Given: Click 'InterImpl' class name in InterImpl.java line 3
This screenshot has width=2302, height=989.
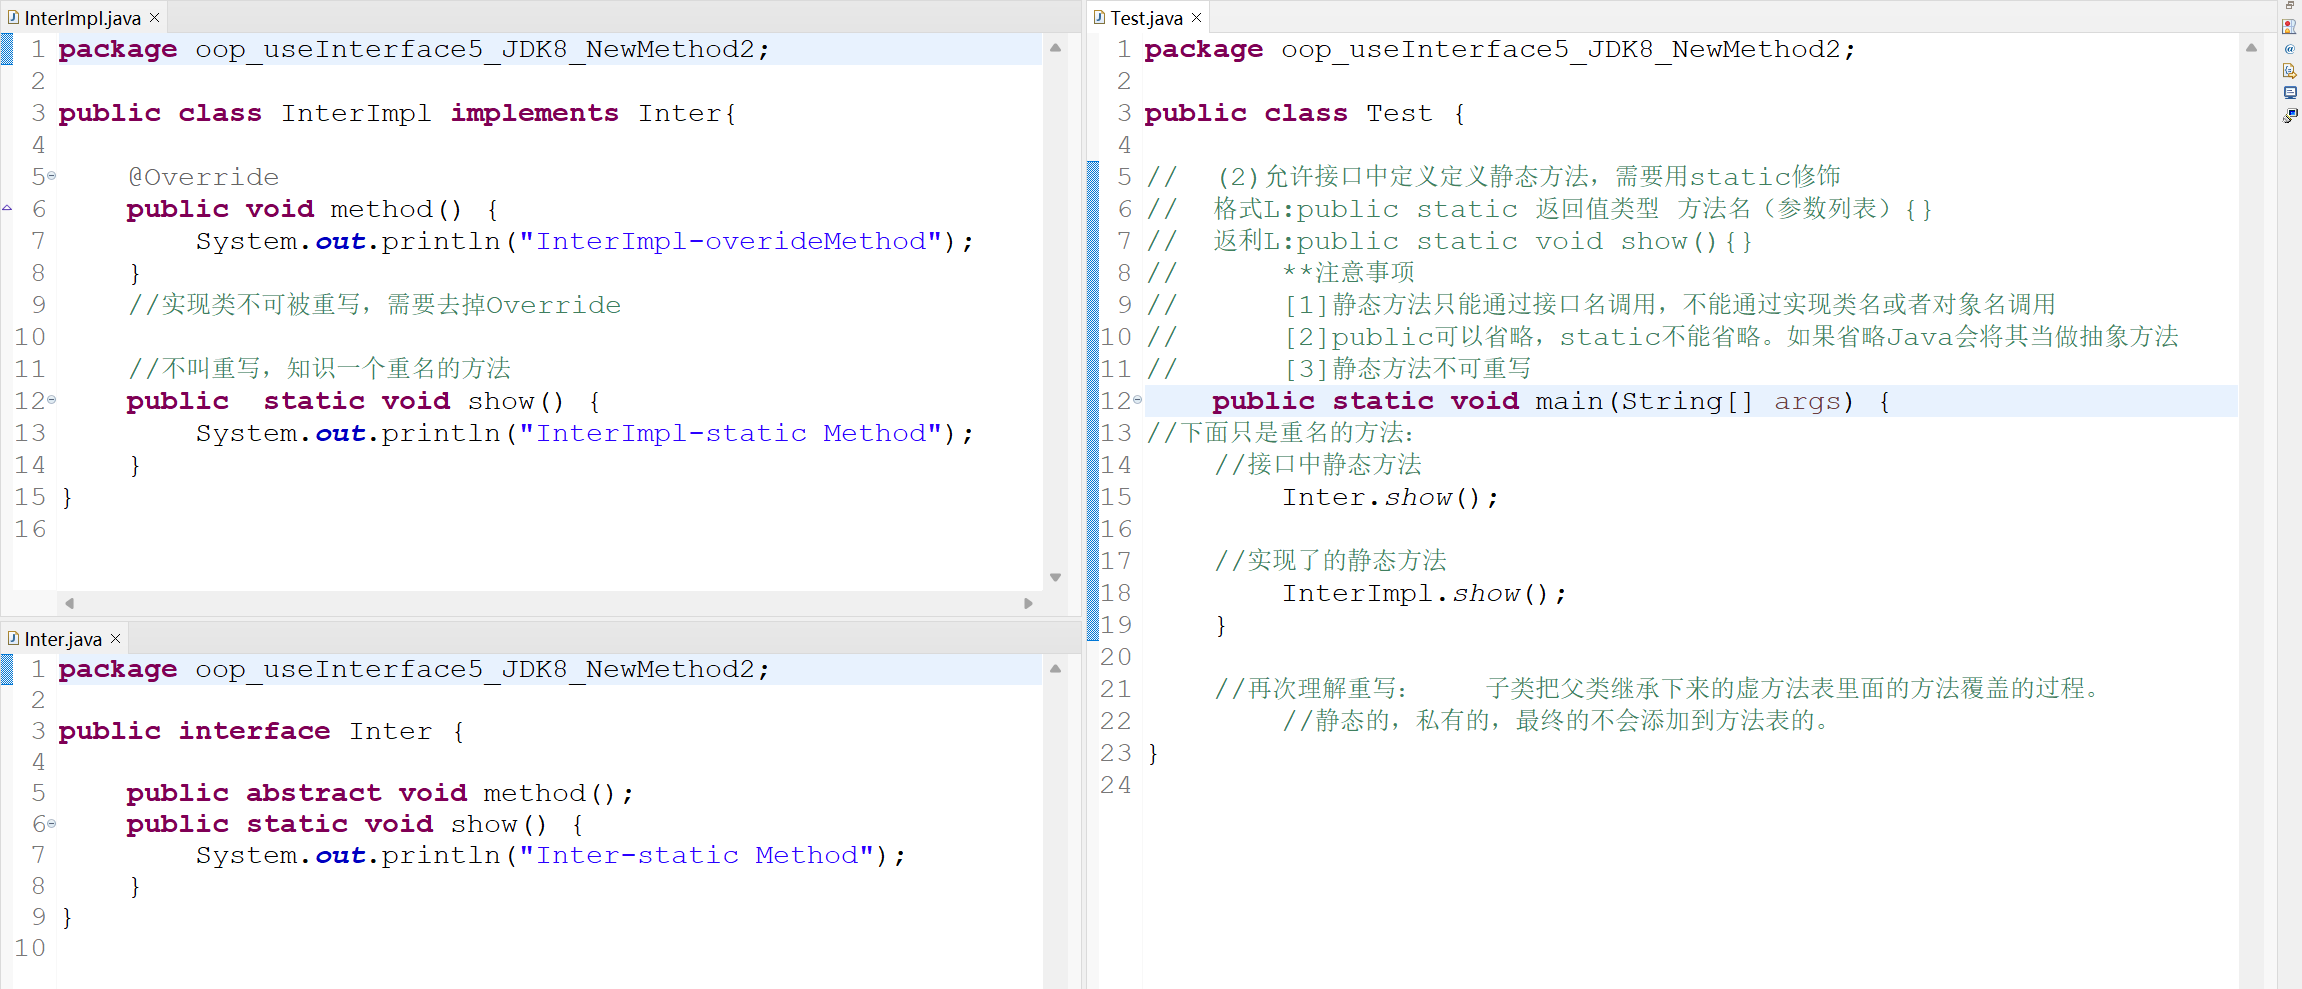Looking at the screenshot, I should [356, 113].
